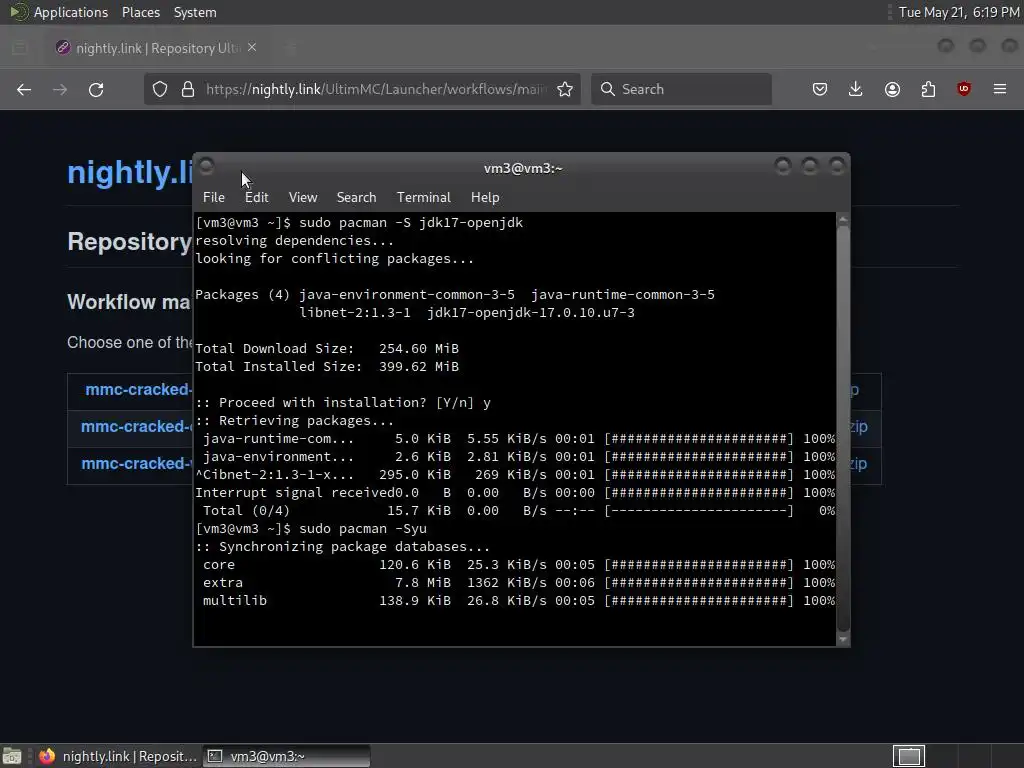
Task: Click 'sudo pacman -Syu' command text
Action: coord(362,528)
